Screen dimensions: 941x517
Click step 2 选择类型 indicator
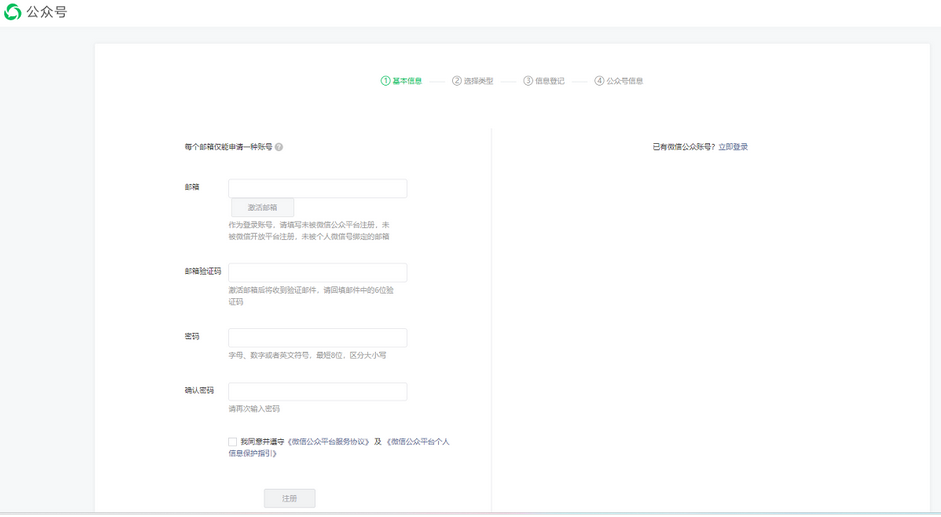(472, 81)
